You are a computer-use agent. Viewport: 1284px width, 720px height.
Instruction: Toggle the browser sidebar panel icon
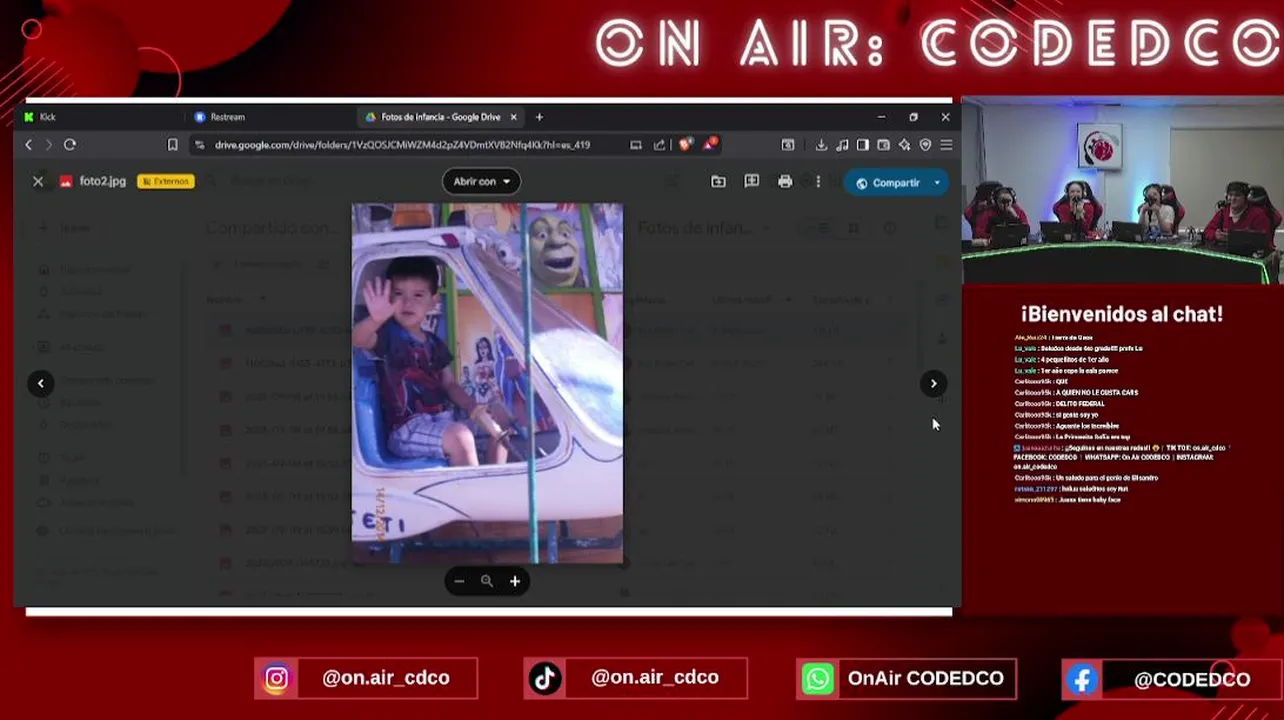863,145
